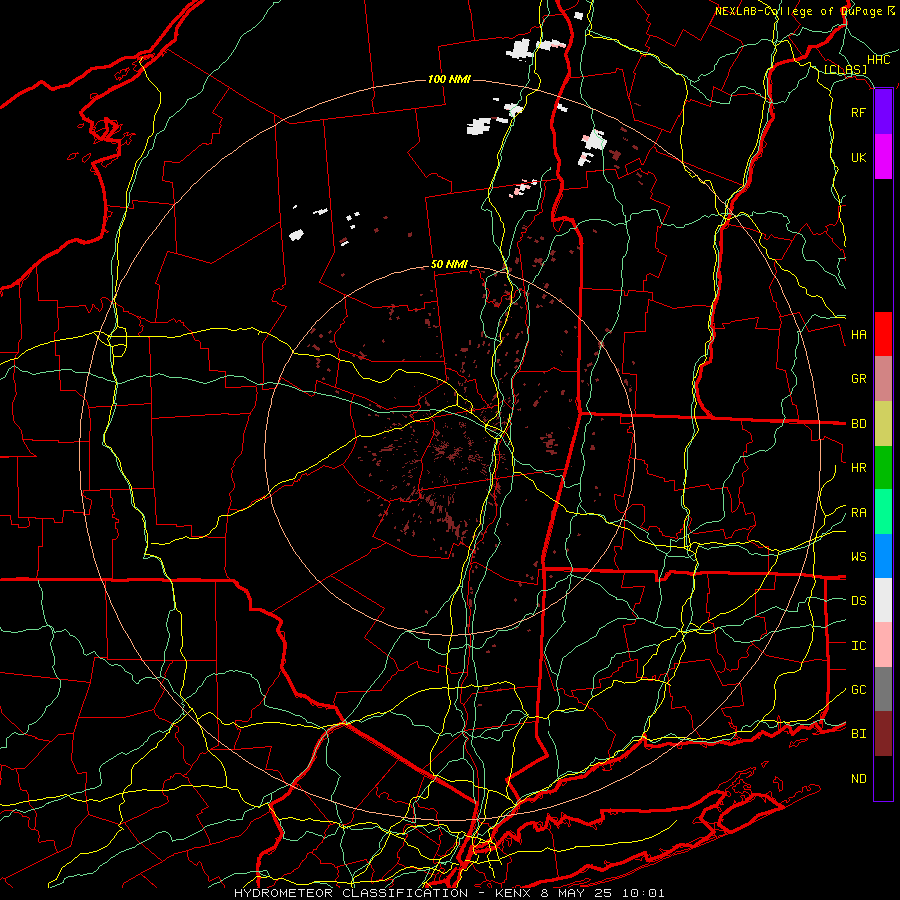The height and width of the screenshot is (900, 900).
Task: Select the GC gray legend swatch
Action: 883,689
